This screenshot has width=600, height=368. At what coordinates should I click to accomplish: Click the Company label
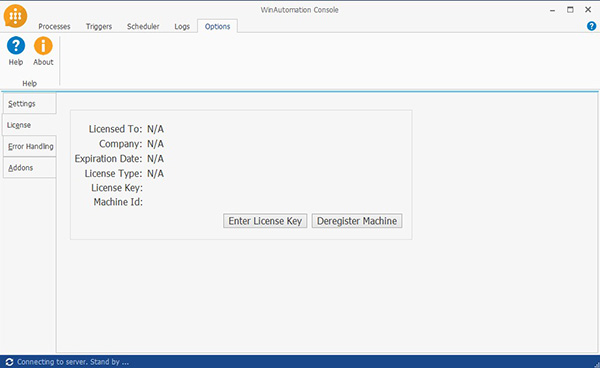coord(121,144)
